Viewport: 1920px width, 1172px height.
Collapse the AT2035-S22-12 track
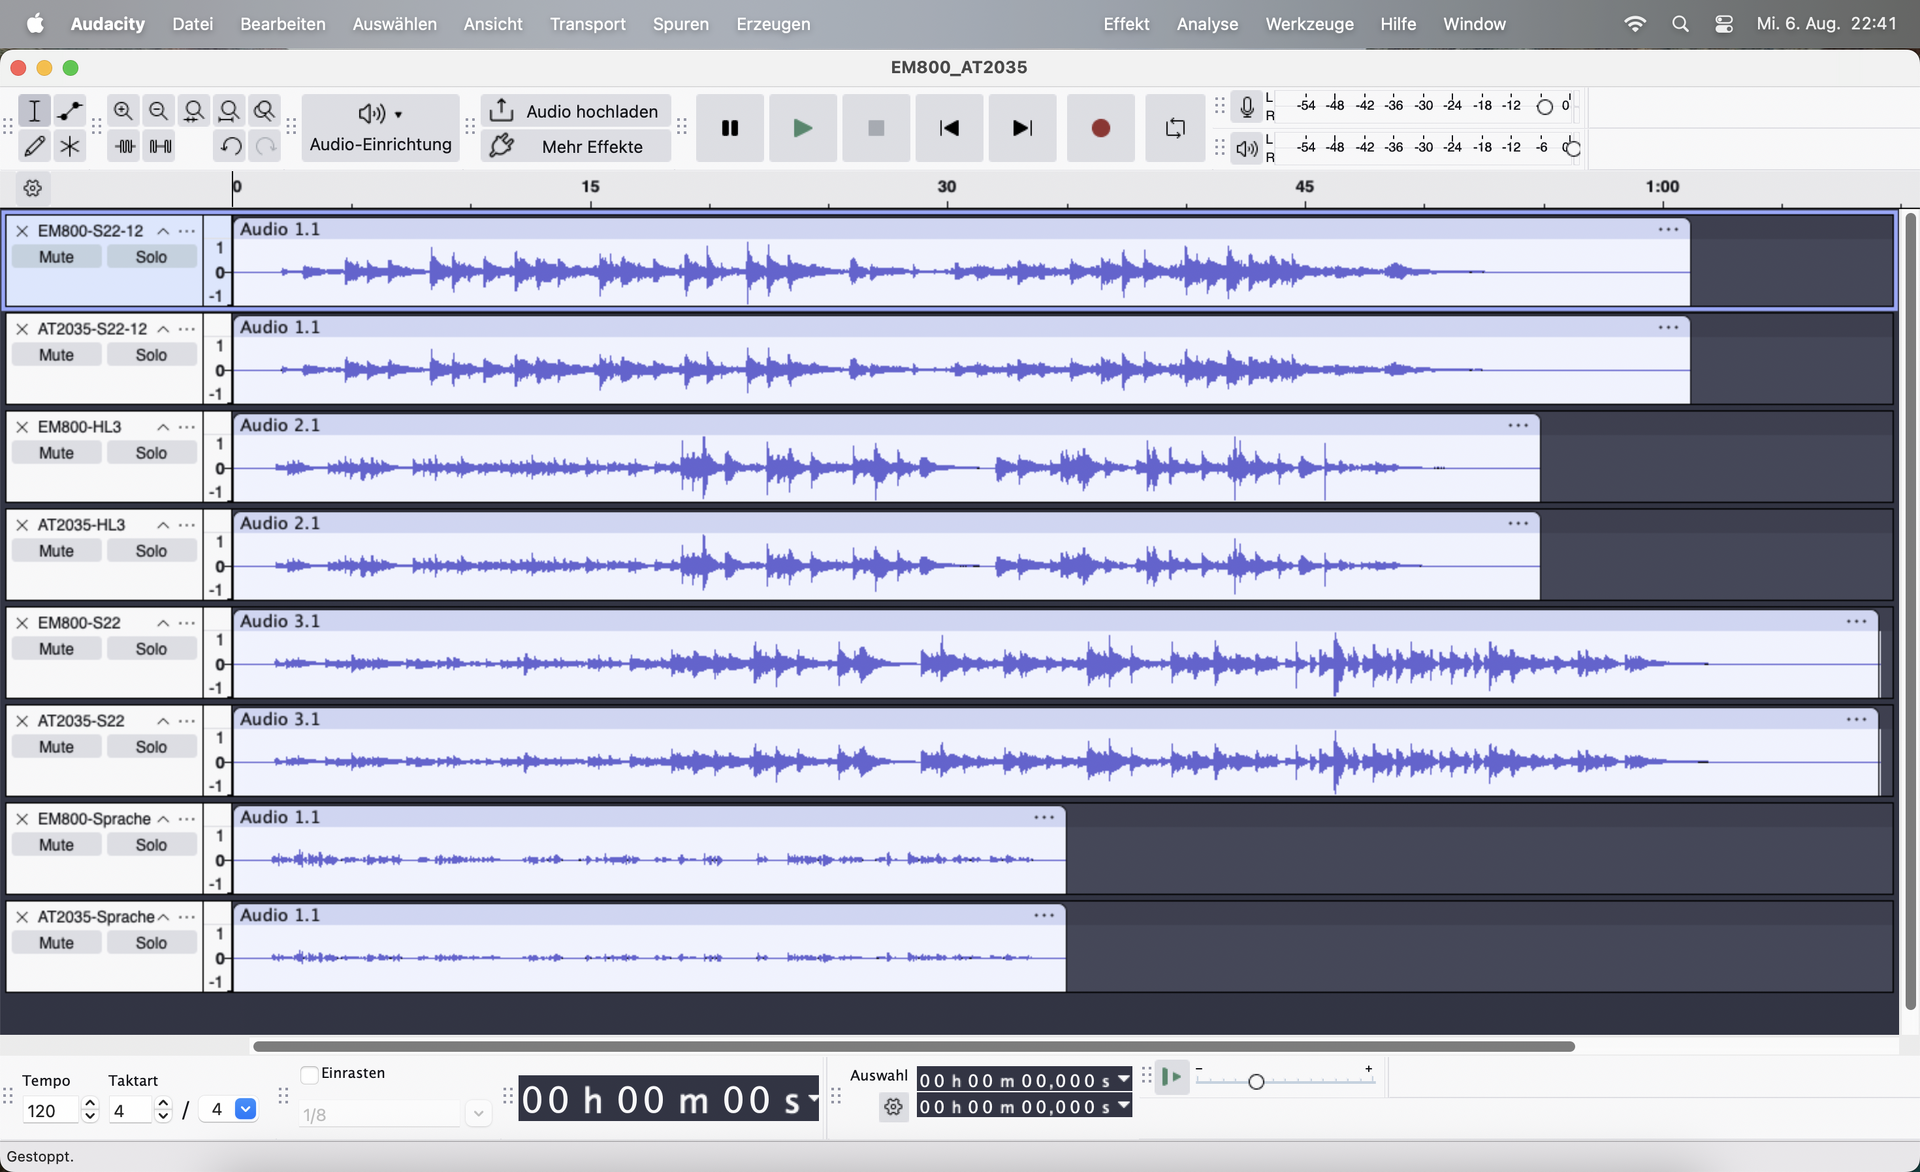pyautogui.click(x=163, y=329)
